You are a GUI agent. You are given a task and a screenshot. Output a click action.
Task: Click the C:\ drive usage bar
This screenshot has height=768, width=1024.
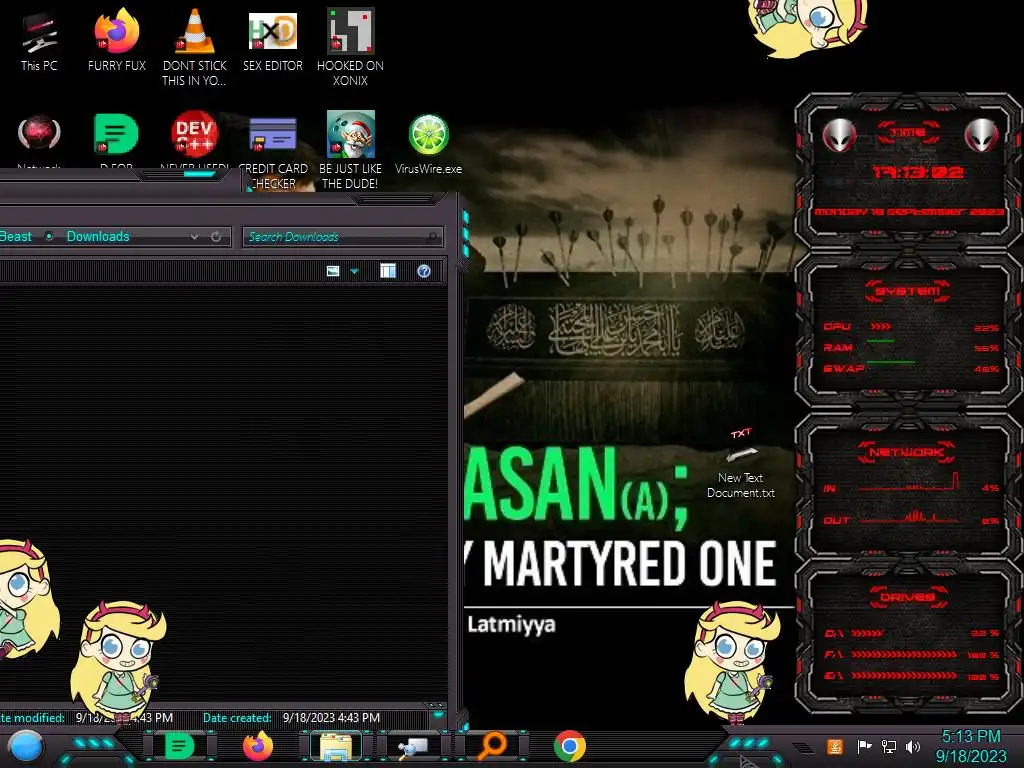[x=867, y=633]
